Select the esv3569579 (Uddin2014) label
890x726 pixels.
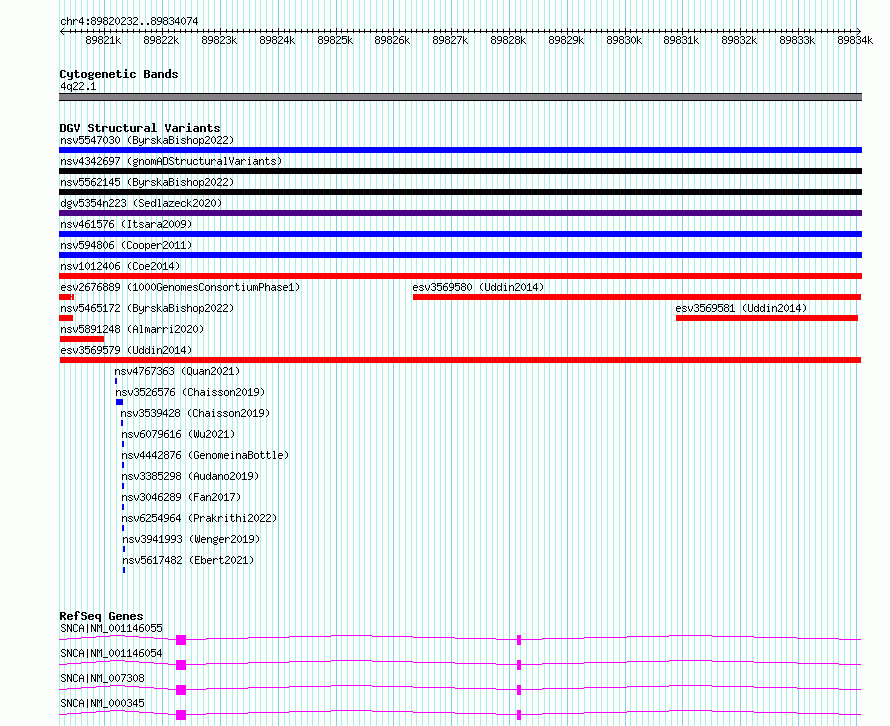coord(126,350)
